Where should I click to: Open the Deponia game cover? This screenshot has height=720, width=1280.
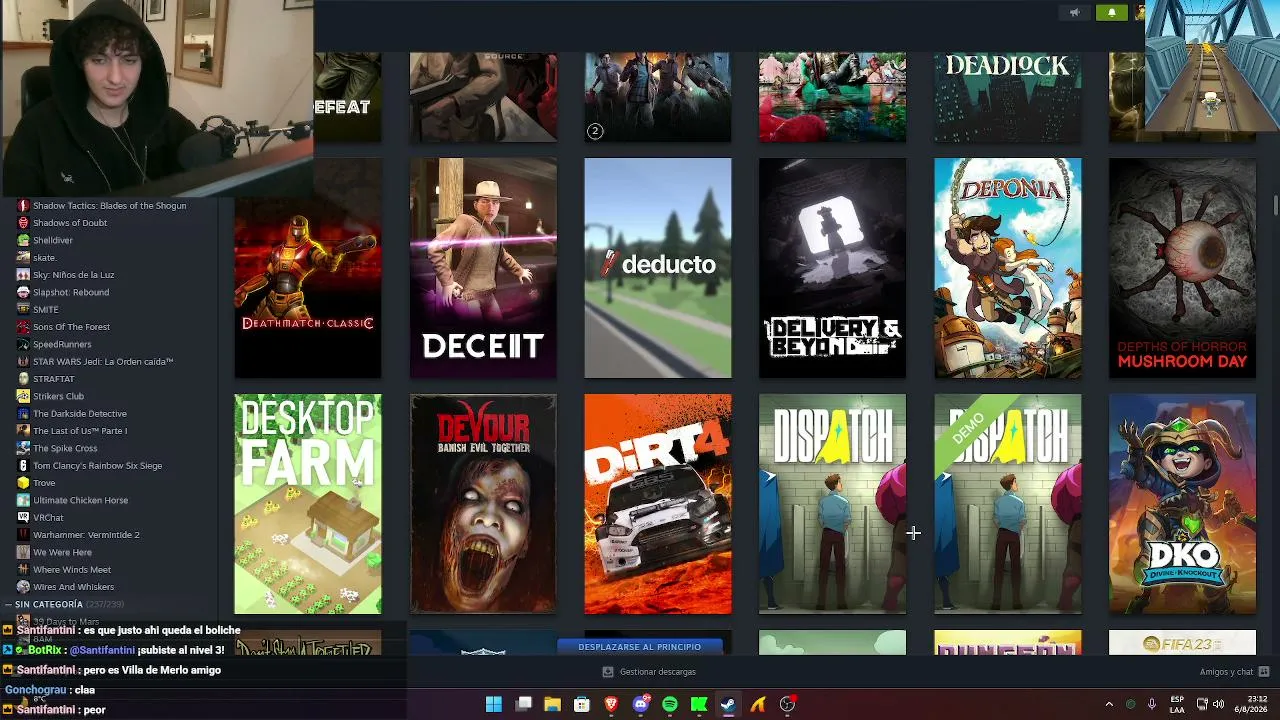click(1008, 268)
